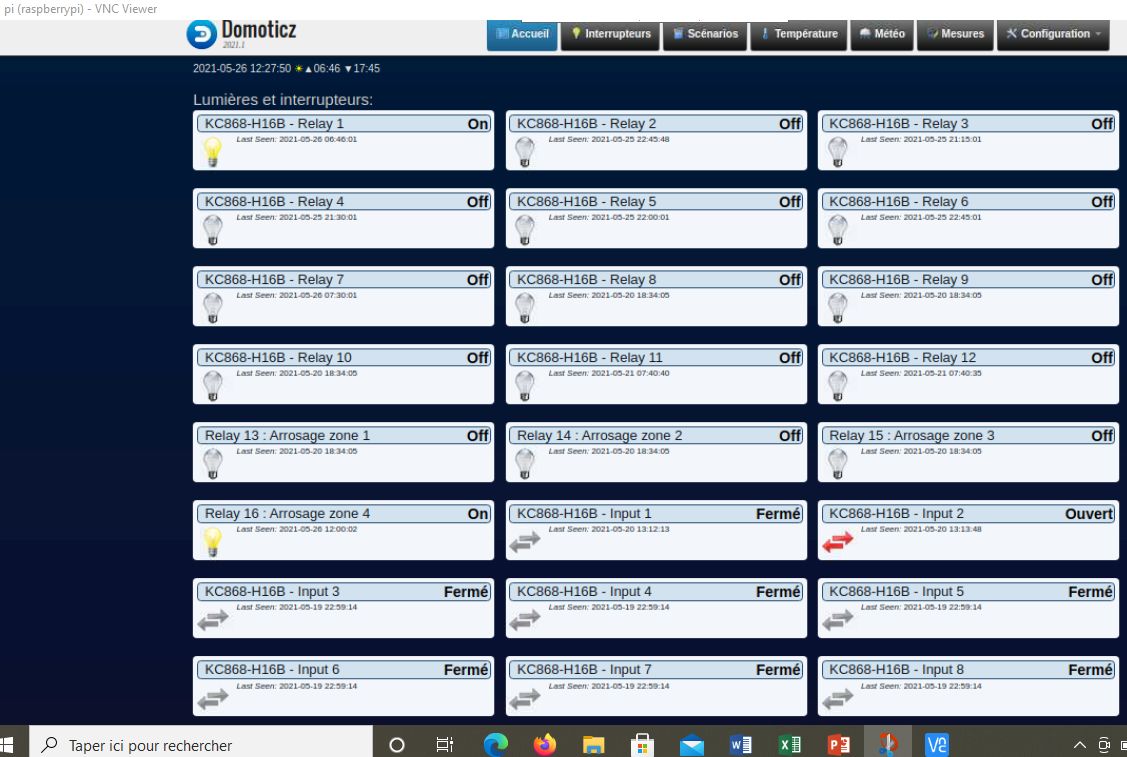The width and height of the screenshot is (1127, 757).
Task: Click the lit bulb of Relay 16 Arrosage zone 4
Action: pyautogui.click(x=212, y=541)
